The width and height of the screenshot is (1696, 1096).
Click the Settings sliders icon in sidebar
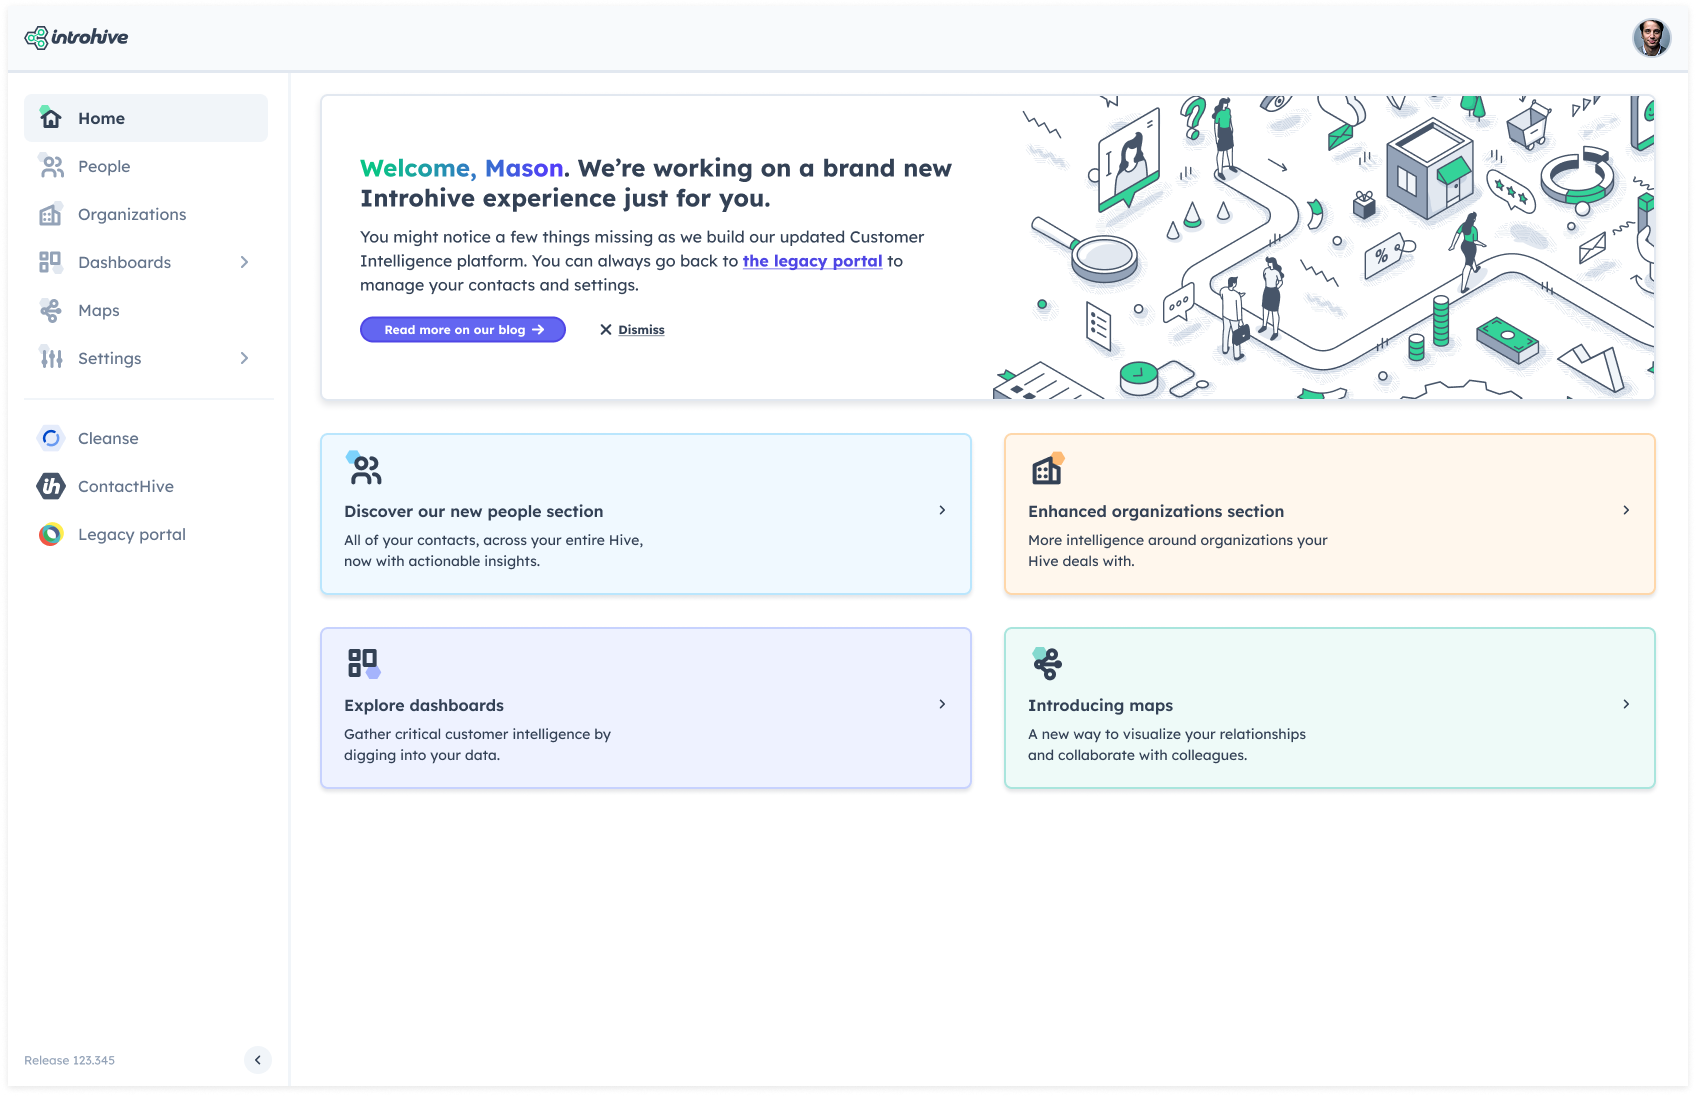pyautogui.click(x=51, y=358)
